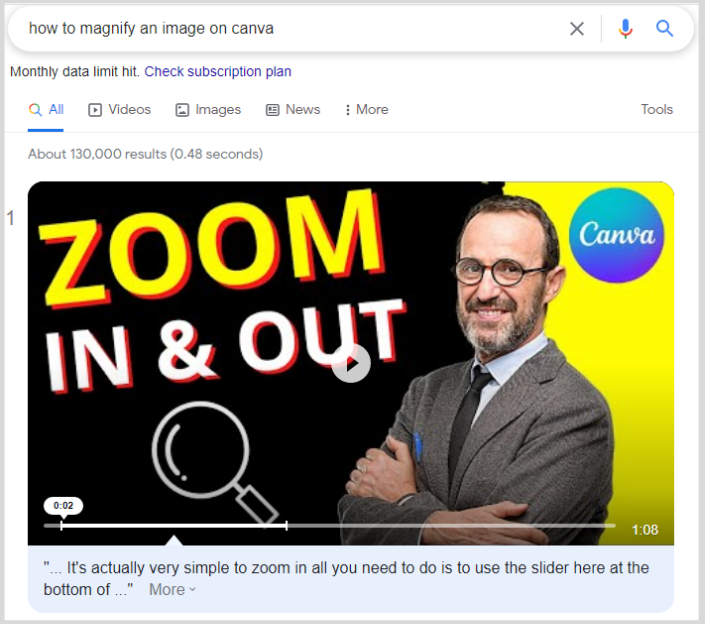
Task: Expand the More menu three-dots
Action: [x=347, y=110]
